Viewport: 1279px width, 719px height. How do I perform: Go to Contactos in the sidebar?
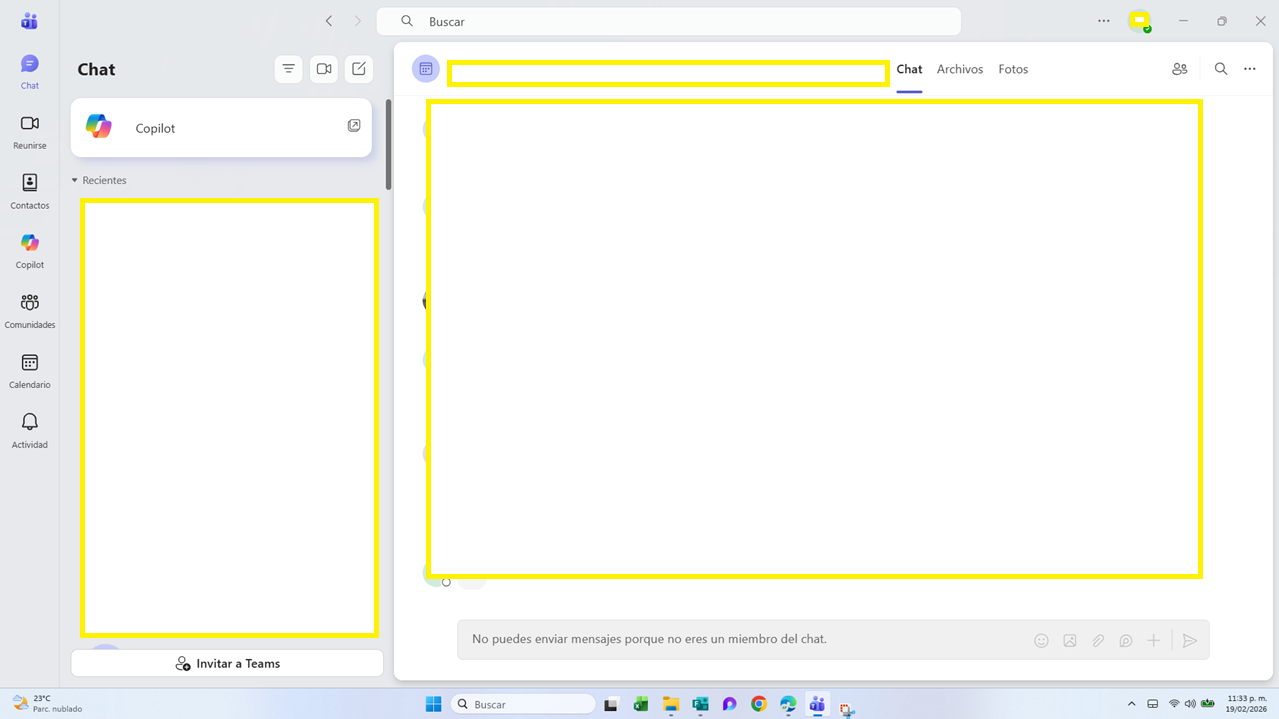[29, 192]
